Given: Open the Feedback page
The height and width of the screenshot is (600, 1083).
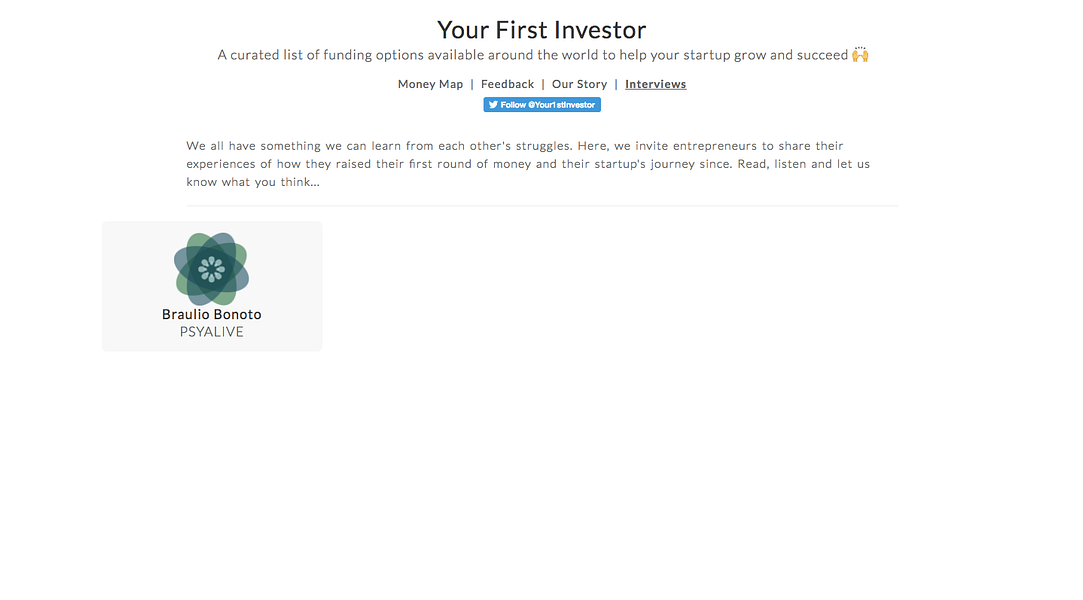Looking at the screenshot, I should tap(507, 84).
